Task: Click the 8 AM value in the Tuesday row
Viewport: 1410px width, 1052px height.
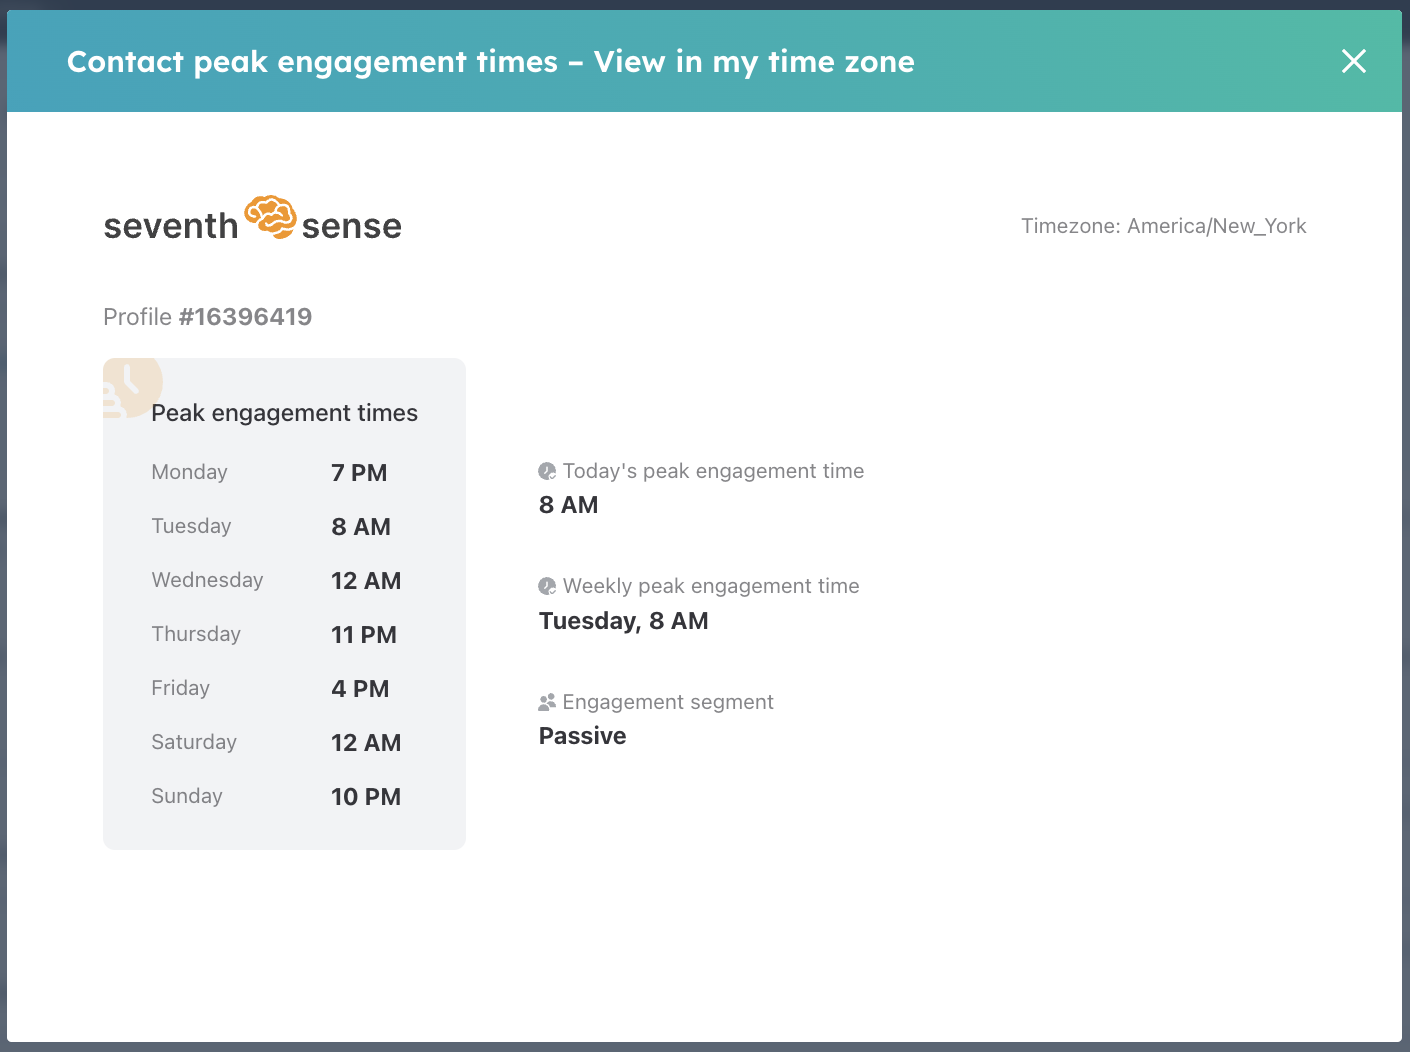Action: click(x=361, y=527)
